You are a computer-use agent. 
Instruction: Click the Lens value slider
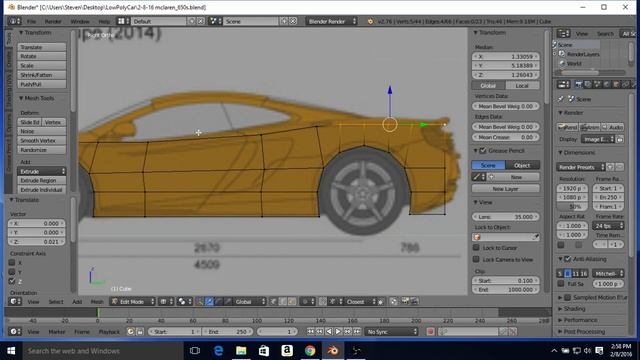point(505,217)
